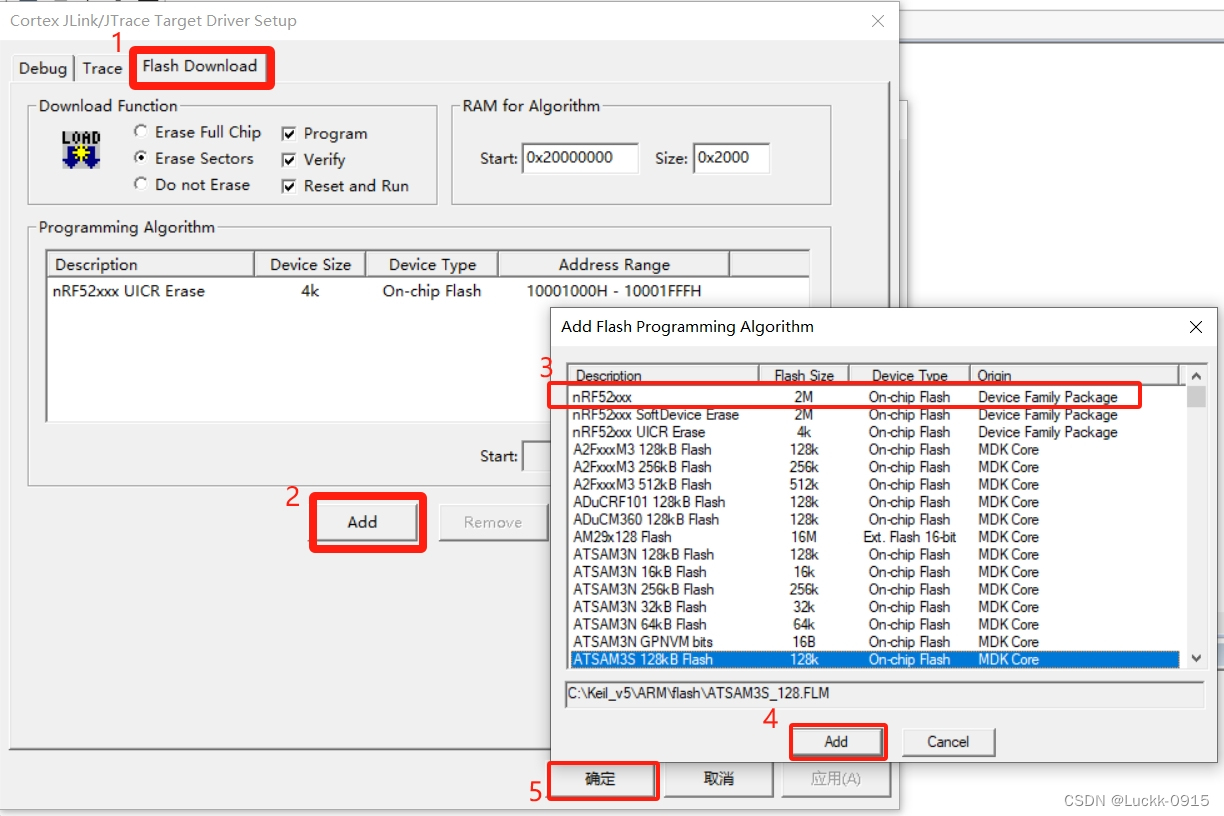Select ATSAM3N 128kB Flash row
This screenshot has width=1224, height=816.
(x=876, y=554)
